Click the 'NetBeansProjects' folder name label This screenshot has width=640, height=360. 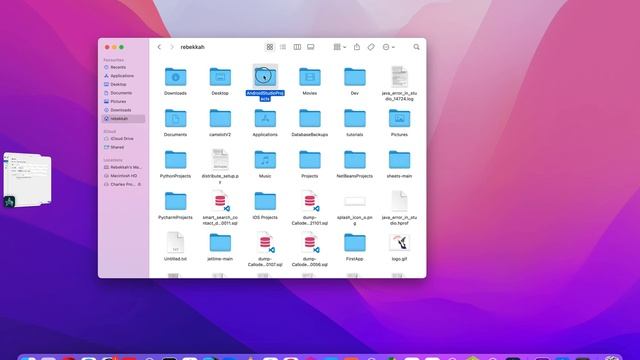pos(355,176)
